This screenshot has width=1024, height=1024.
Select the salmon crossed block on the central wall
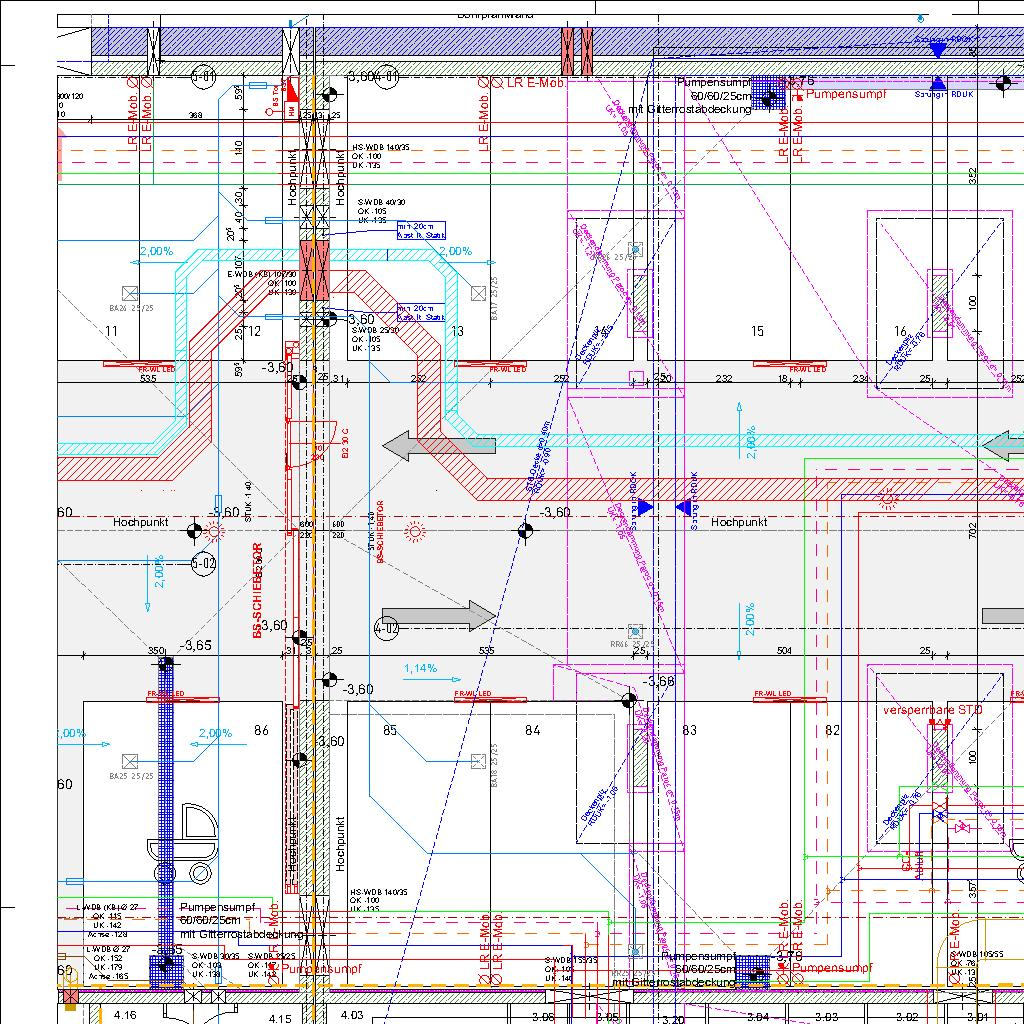click(315, 270)
